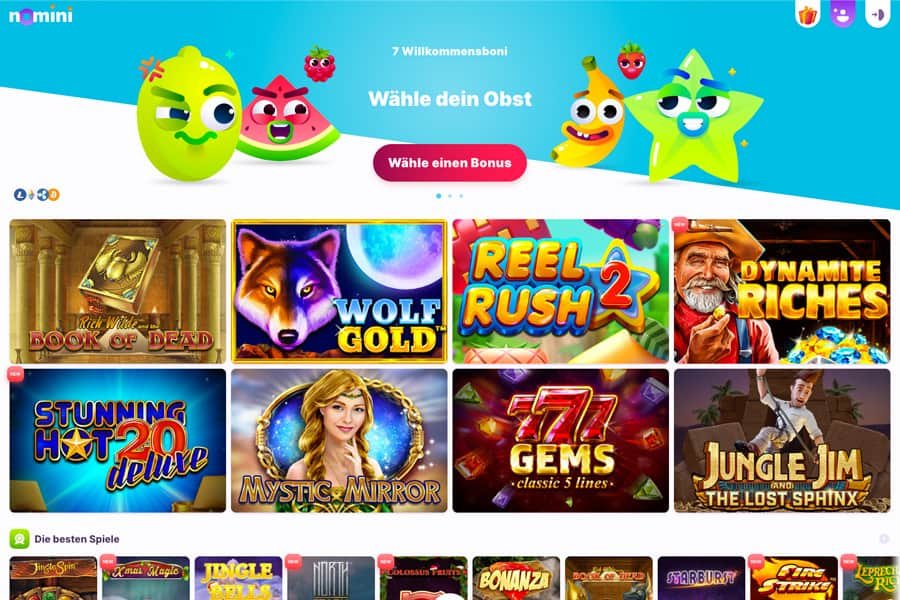Click the Bitcoin payment icon

click(53, 195)
